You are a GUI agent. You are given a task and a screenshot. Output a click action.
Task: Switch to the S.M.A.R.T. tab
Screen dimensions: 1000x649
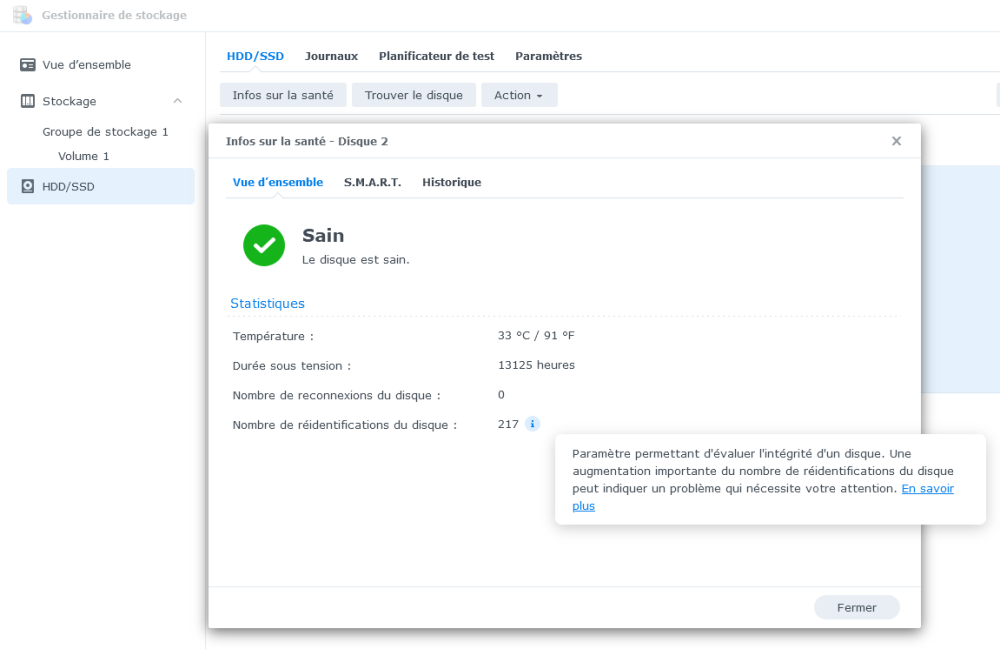(x=372, y=182)
